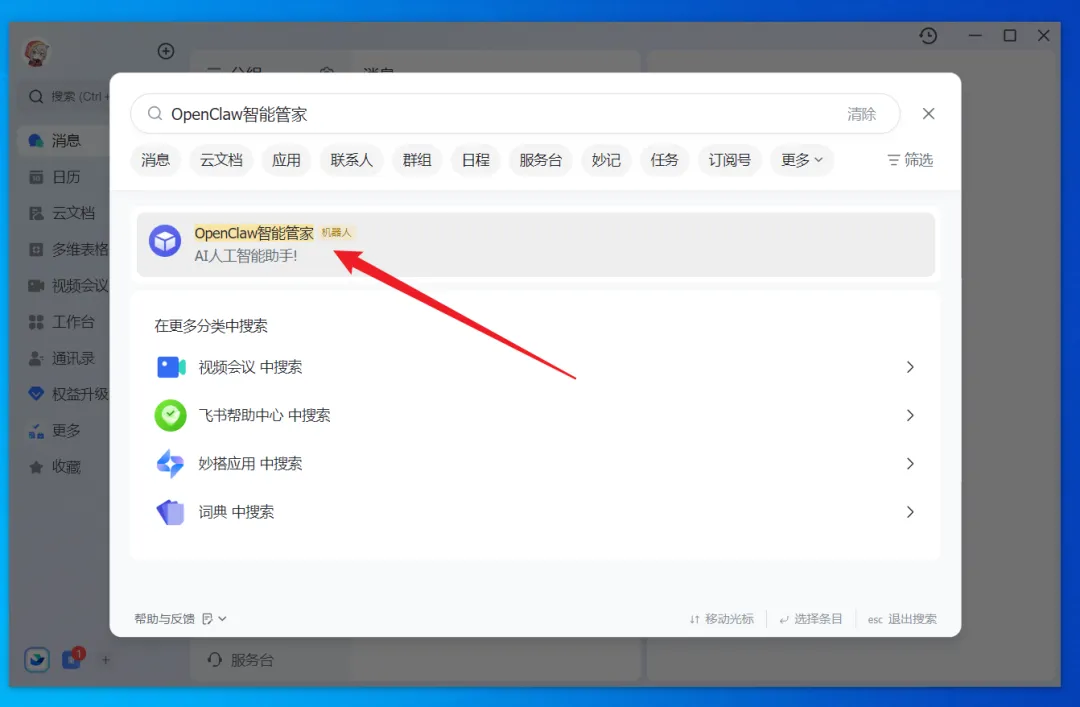Open the OpenClaw智能管家 robot search result
This screenshot has height=707, width=1080.
click(535, 245)
